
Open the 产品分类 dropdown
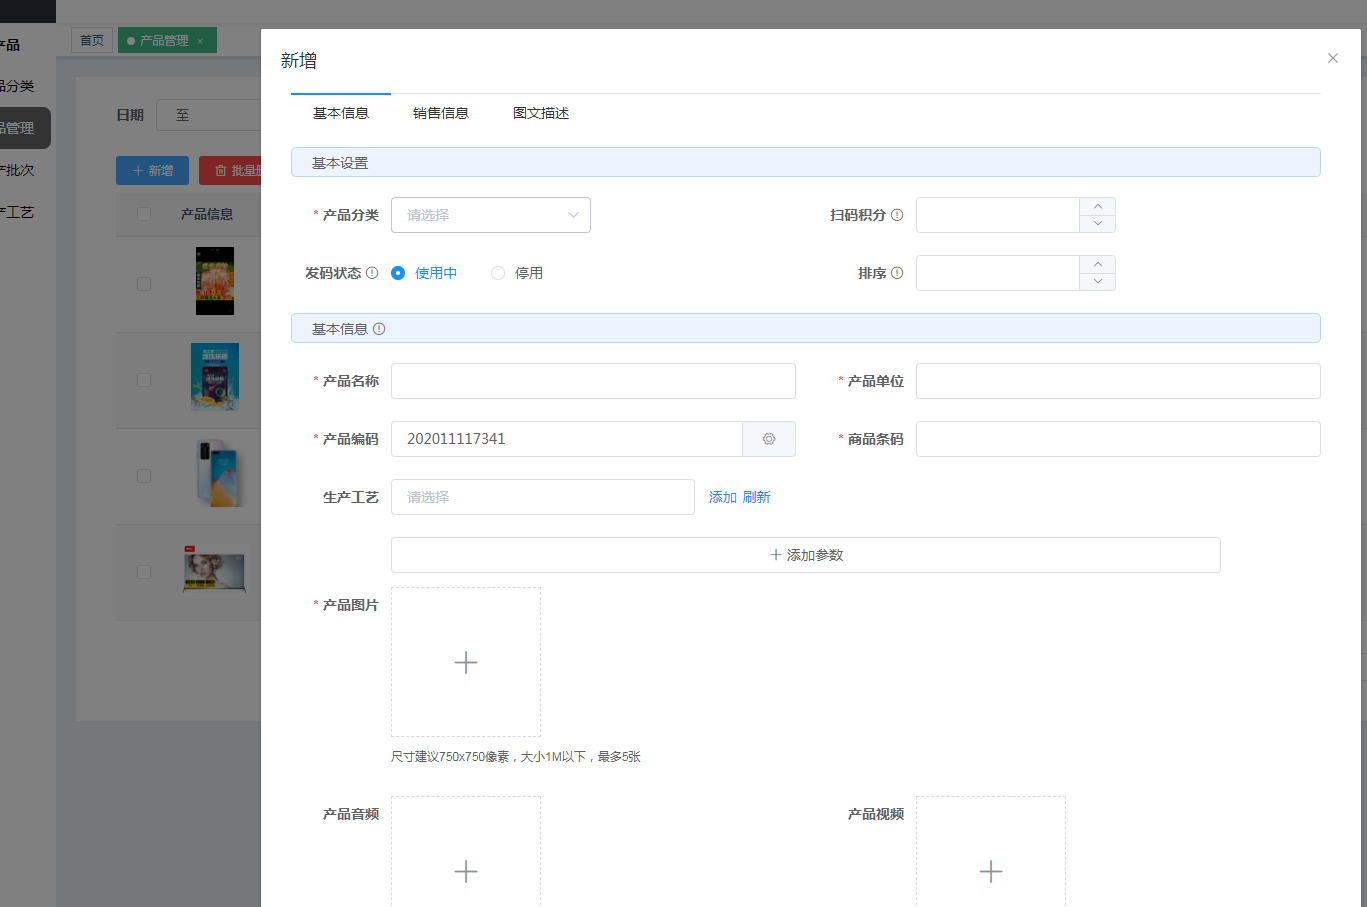coord(491,215)
